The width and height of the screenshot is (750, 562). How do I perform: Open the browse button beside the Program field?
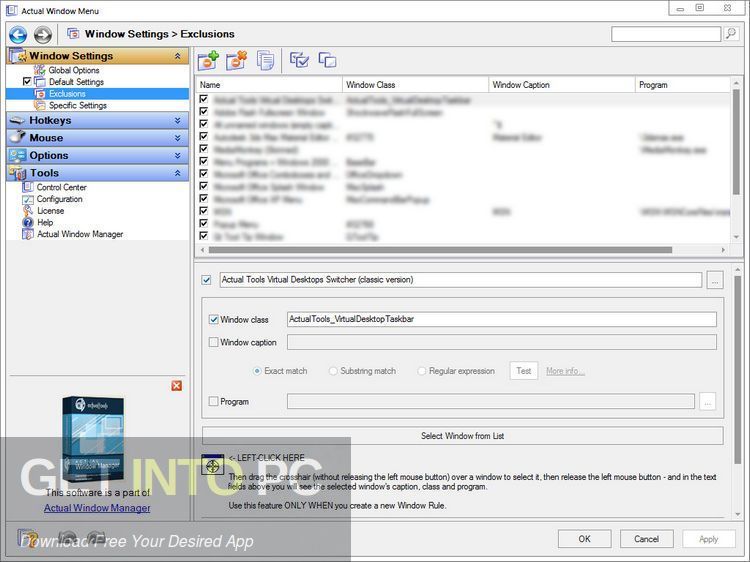(707, 401)
